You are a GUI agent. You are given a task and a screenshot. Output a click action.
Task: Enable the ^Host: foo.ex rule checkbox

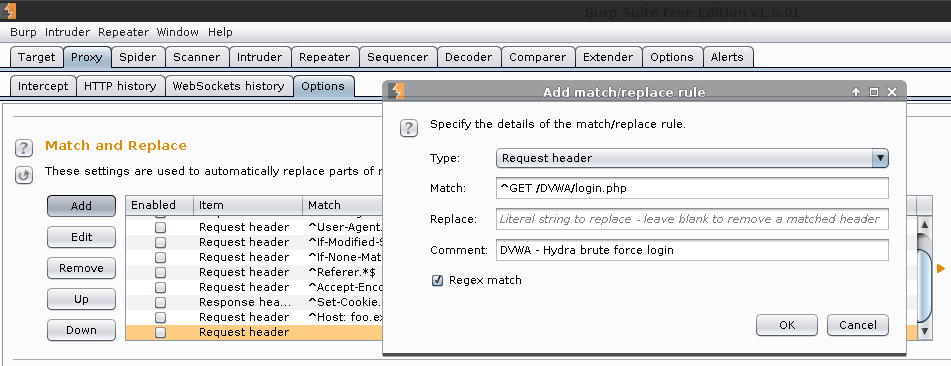point(160,317)
